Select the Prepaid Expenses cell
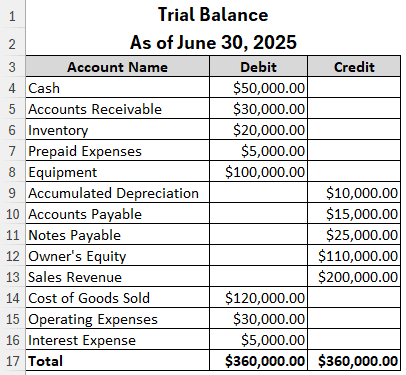Viewport: 406px width, 375px height. point(117,151)
